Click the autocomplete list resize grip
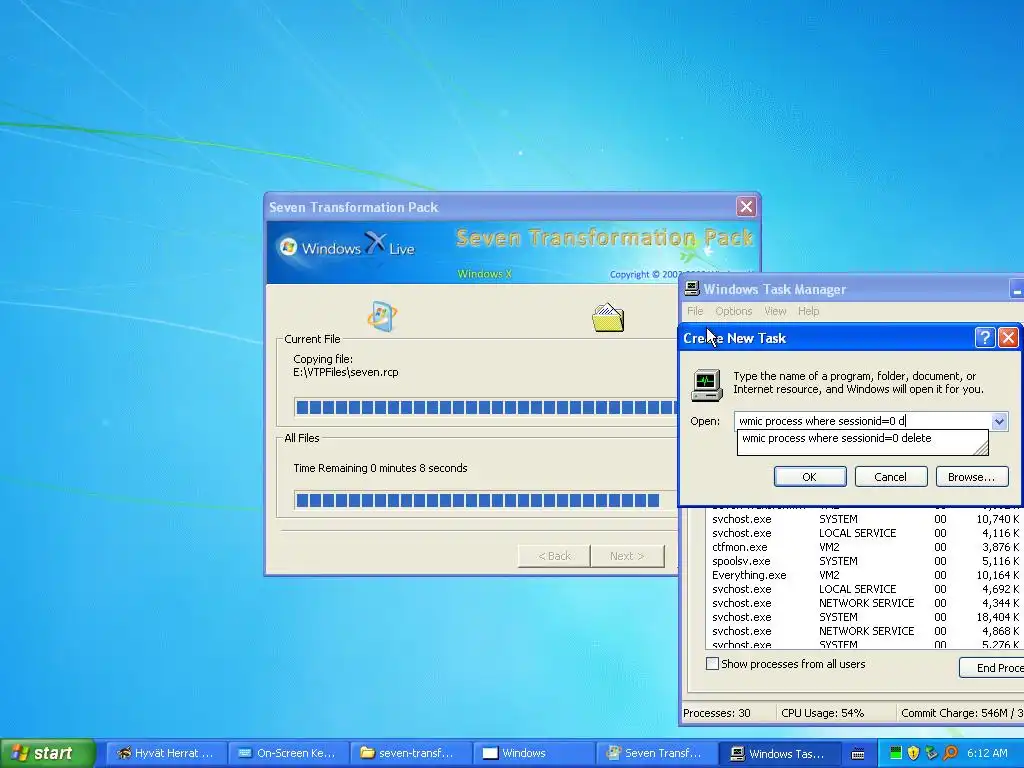The width and height of the screenshot is (1024, 768). (x=981, y=447)
